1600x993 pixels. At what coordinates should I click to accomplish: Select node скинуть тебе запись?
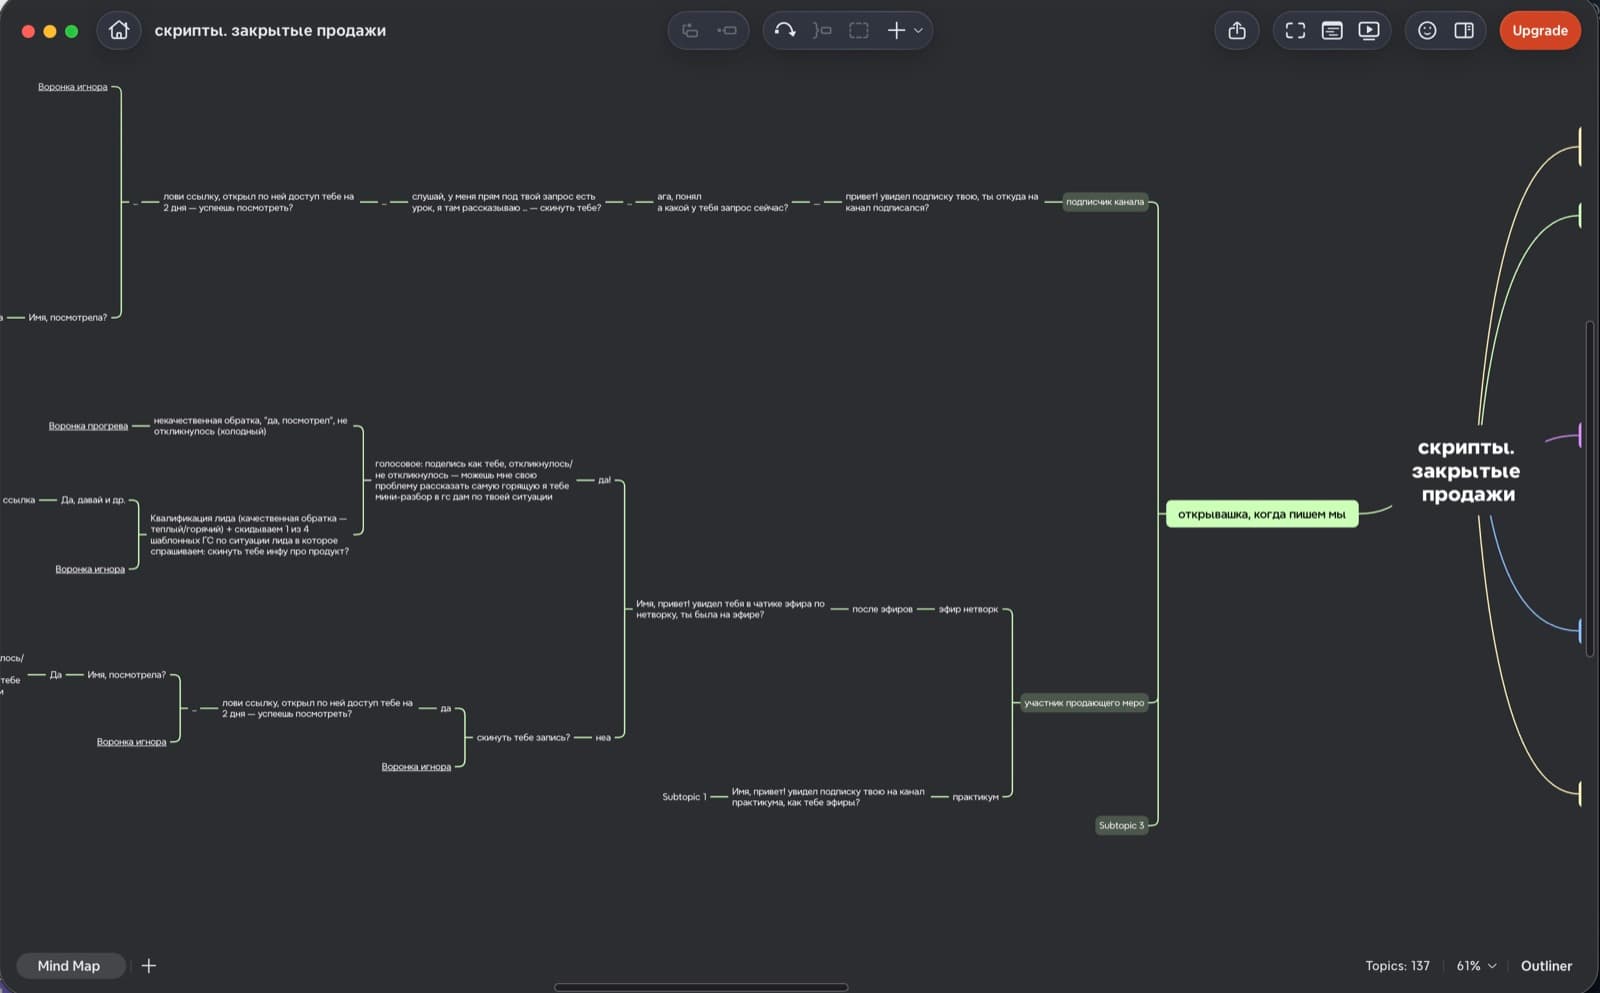(x=523, y=737)
